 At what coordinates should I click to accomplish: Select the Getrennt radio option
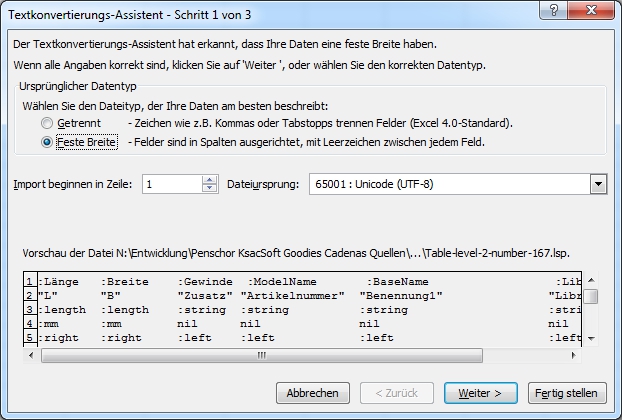click(47, 123)
